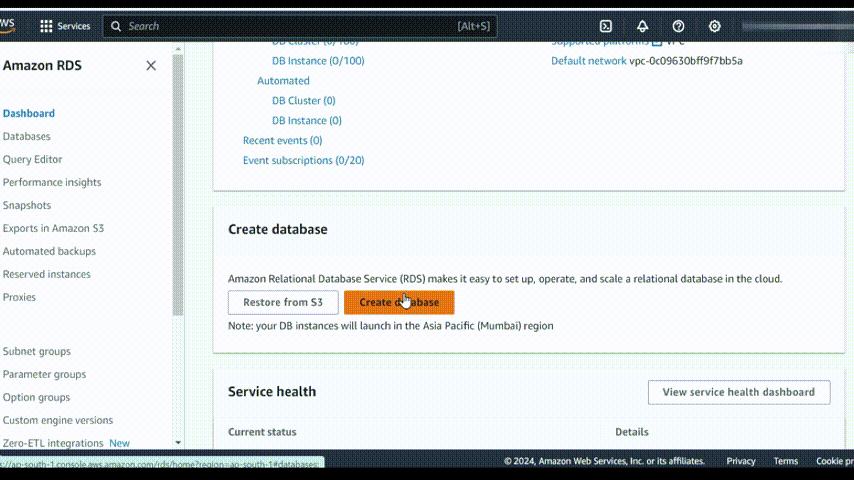Open the help question mark icon
This screenshot has width=854, height=480.
point(678,26)
